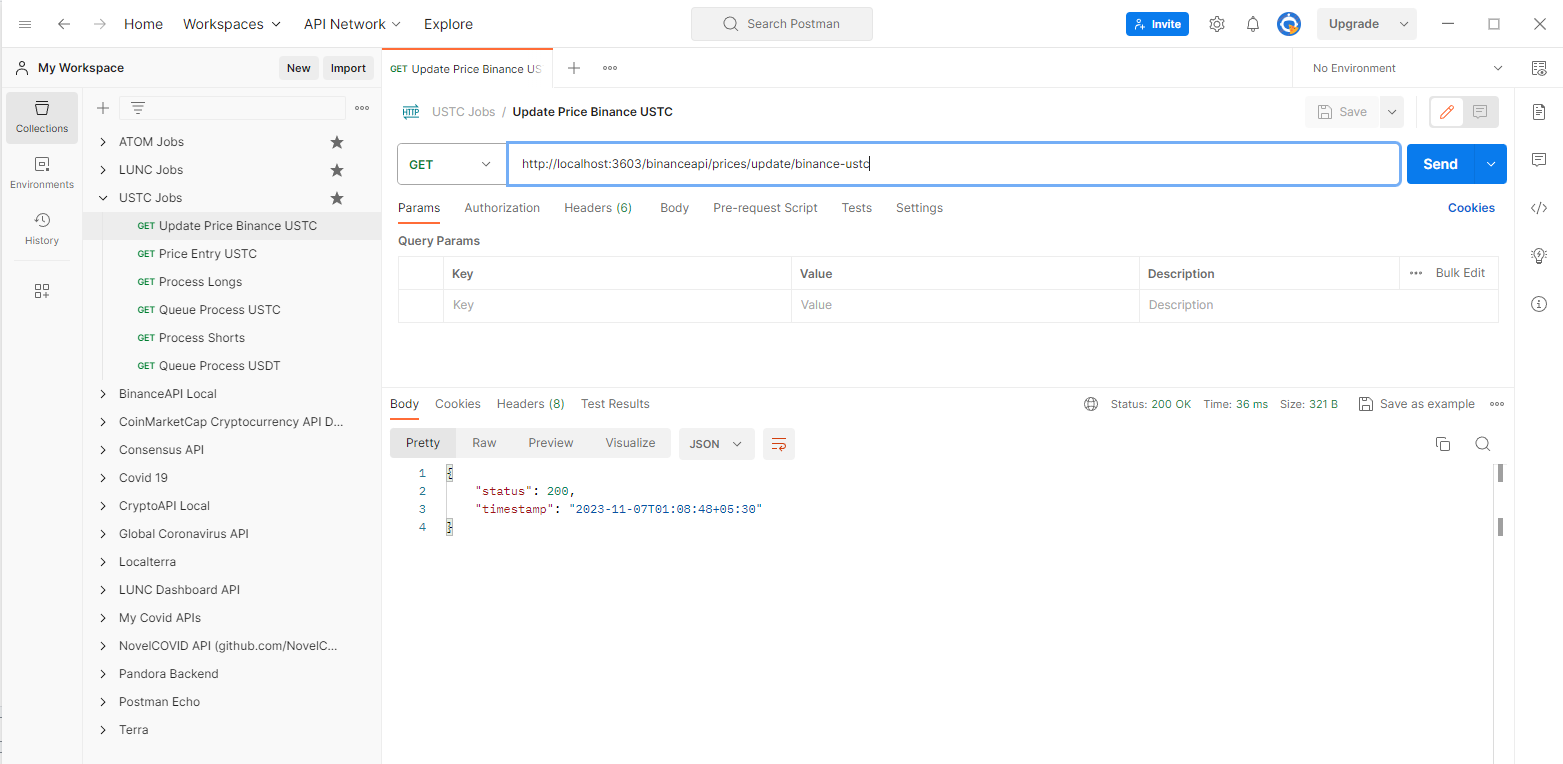Image resolution: width=1563 pixels, height=764 pixels.
Task: Open the Code snippet icon
Action: [x=1539, y=208]
